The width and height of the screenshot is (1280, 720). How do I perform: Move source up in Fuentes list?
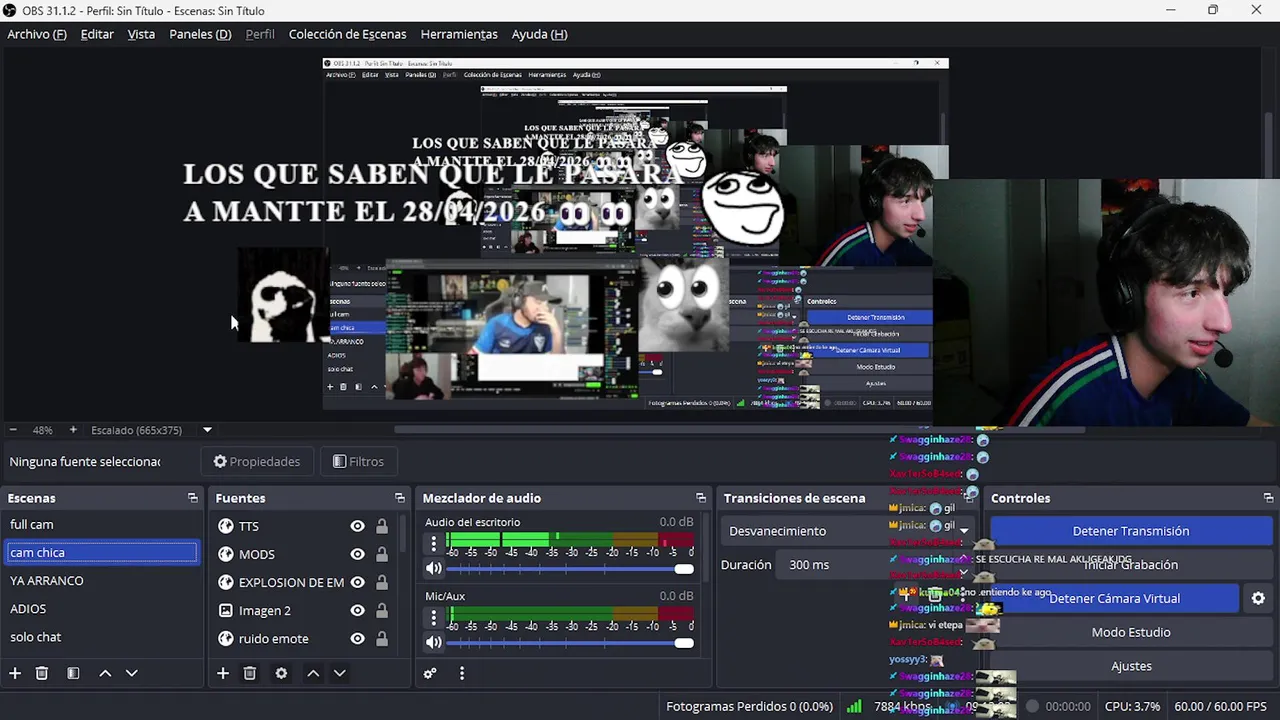click(x=313, y=673)
